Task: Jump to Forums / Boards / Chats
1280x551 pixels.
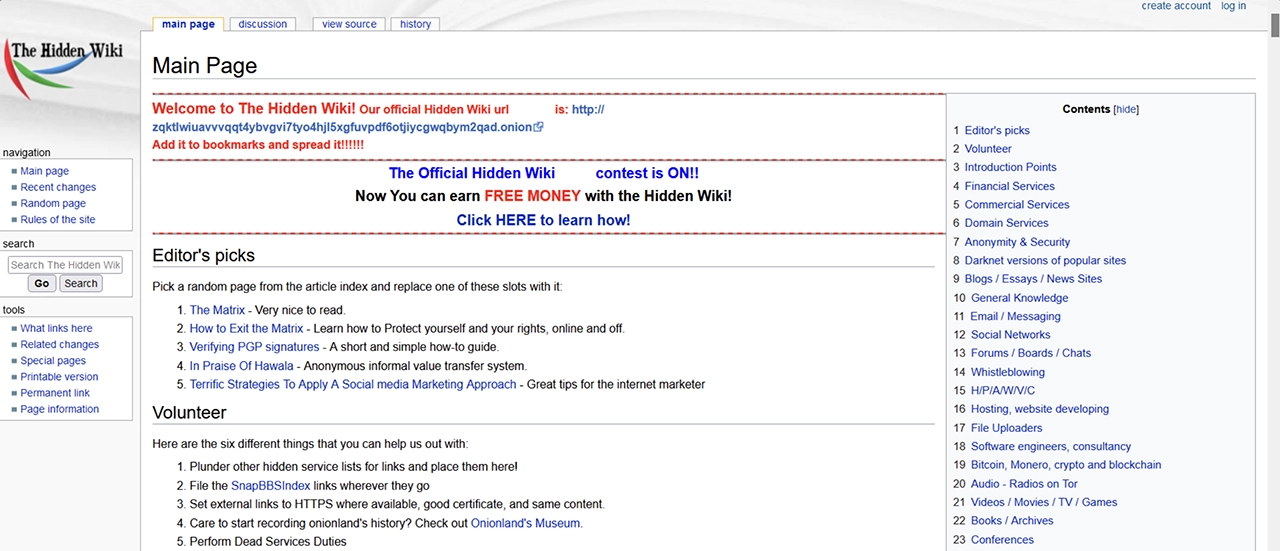Action: (x=1031, y=353)
